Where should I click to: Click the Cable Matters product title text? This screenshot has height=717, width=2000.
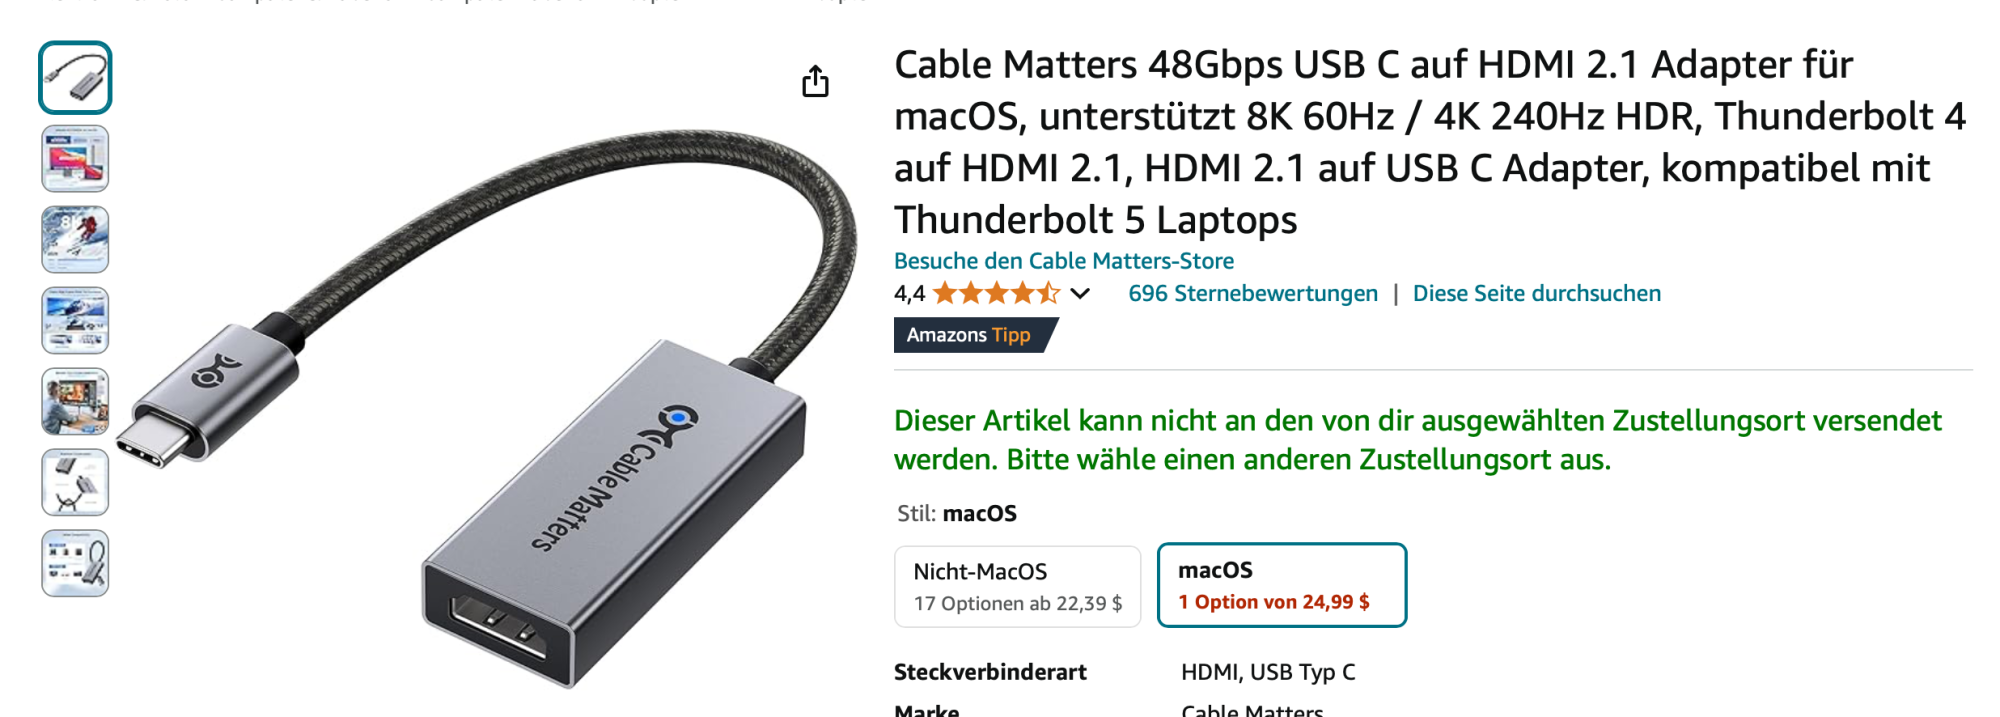click(1430, 142)
